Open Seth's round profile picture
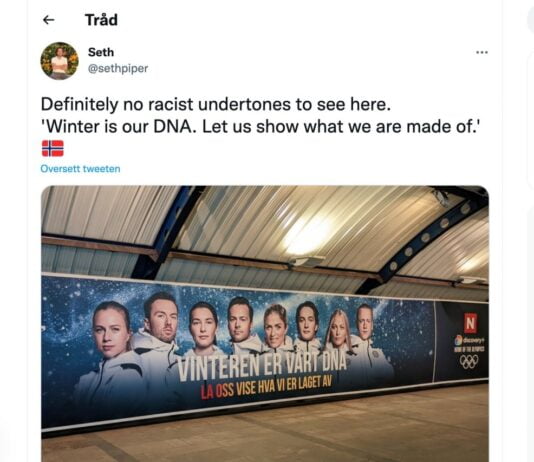This screenshot has height=462, width=534. coord(60,61)
